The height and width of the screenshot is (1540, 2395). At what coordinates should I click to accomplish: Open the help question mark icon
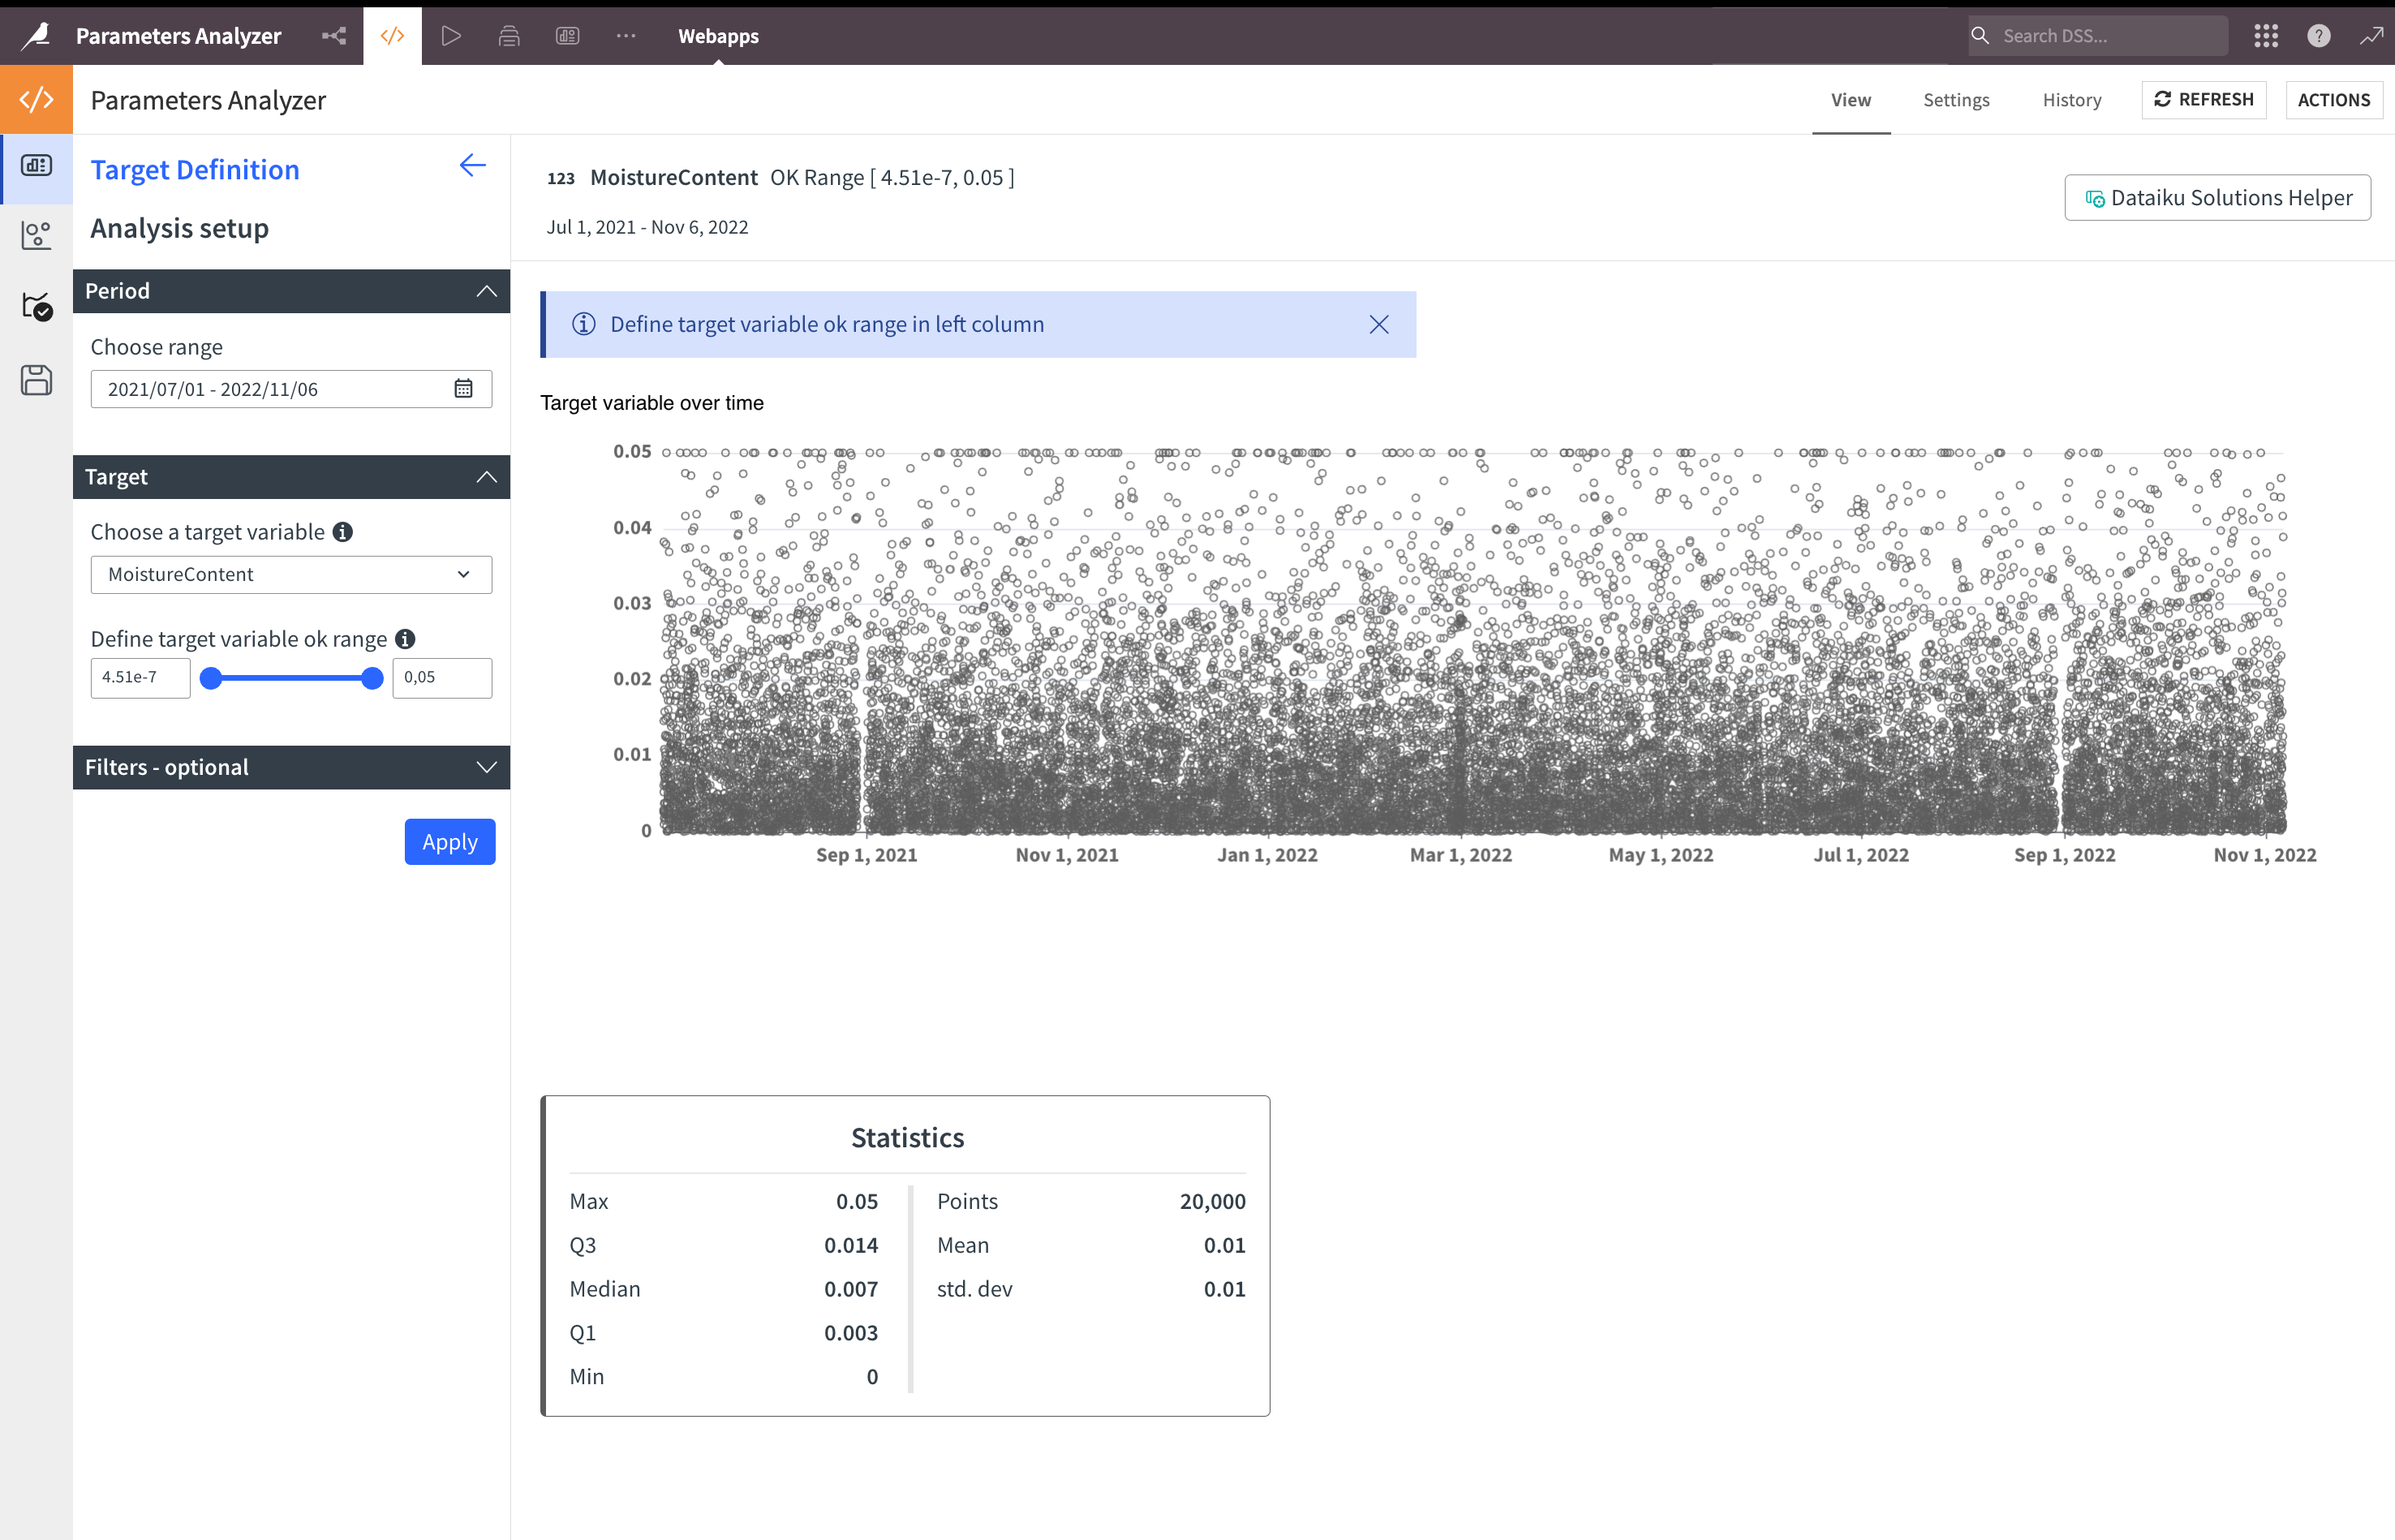click(x=2319, y=36)
